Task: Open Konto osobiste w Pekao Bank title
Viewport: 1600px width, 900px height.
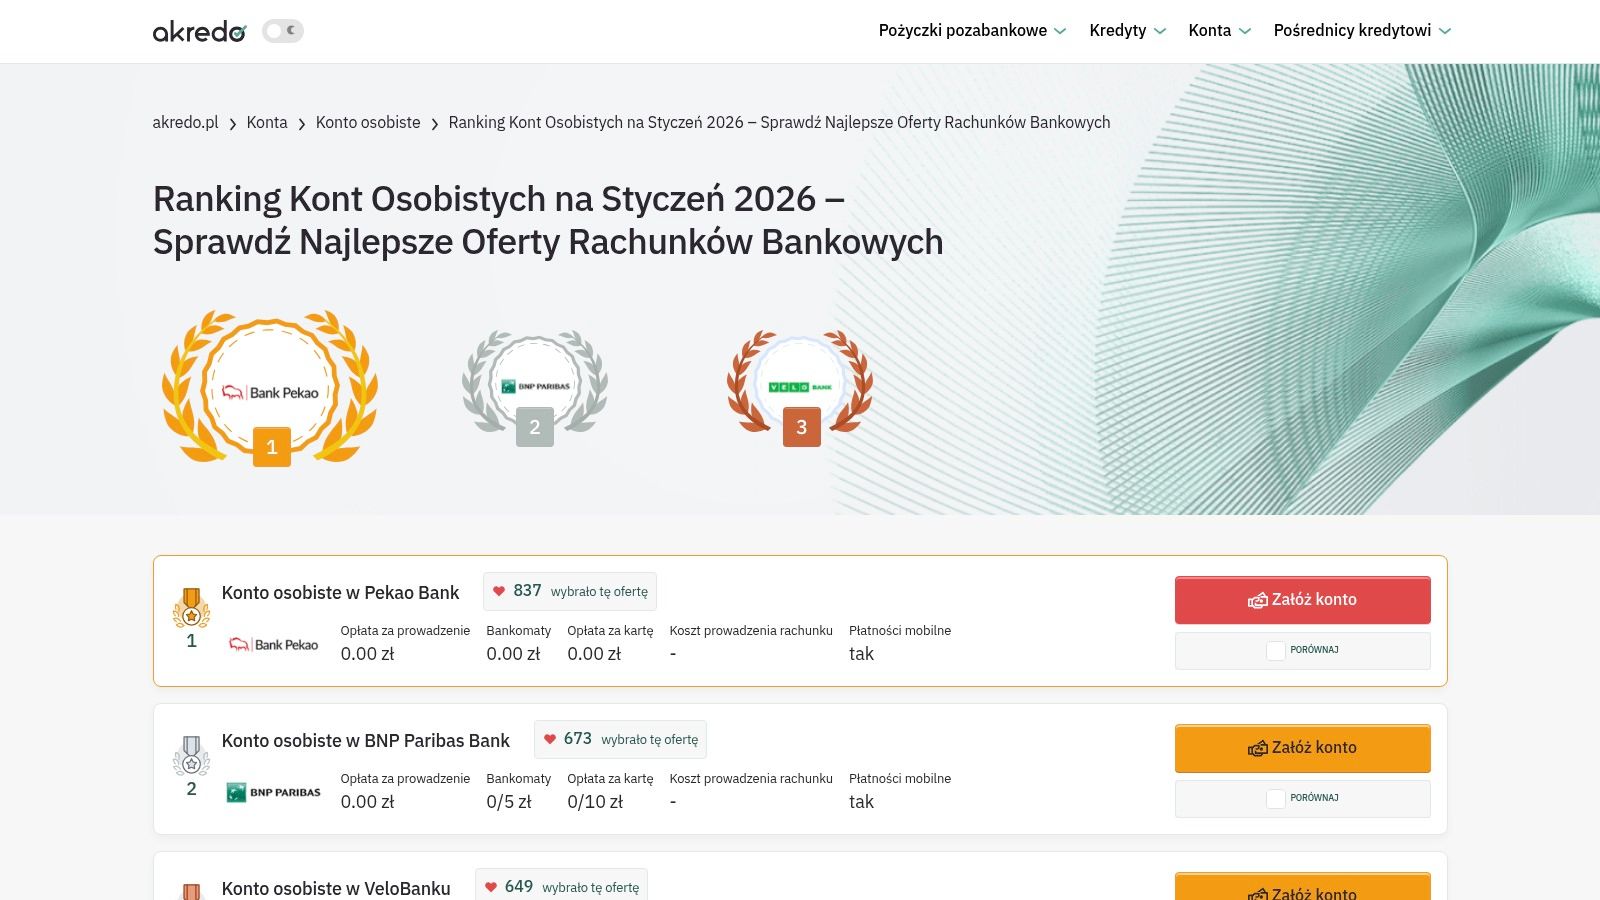Action: (340, 593)
